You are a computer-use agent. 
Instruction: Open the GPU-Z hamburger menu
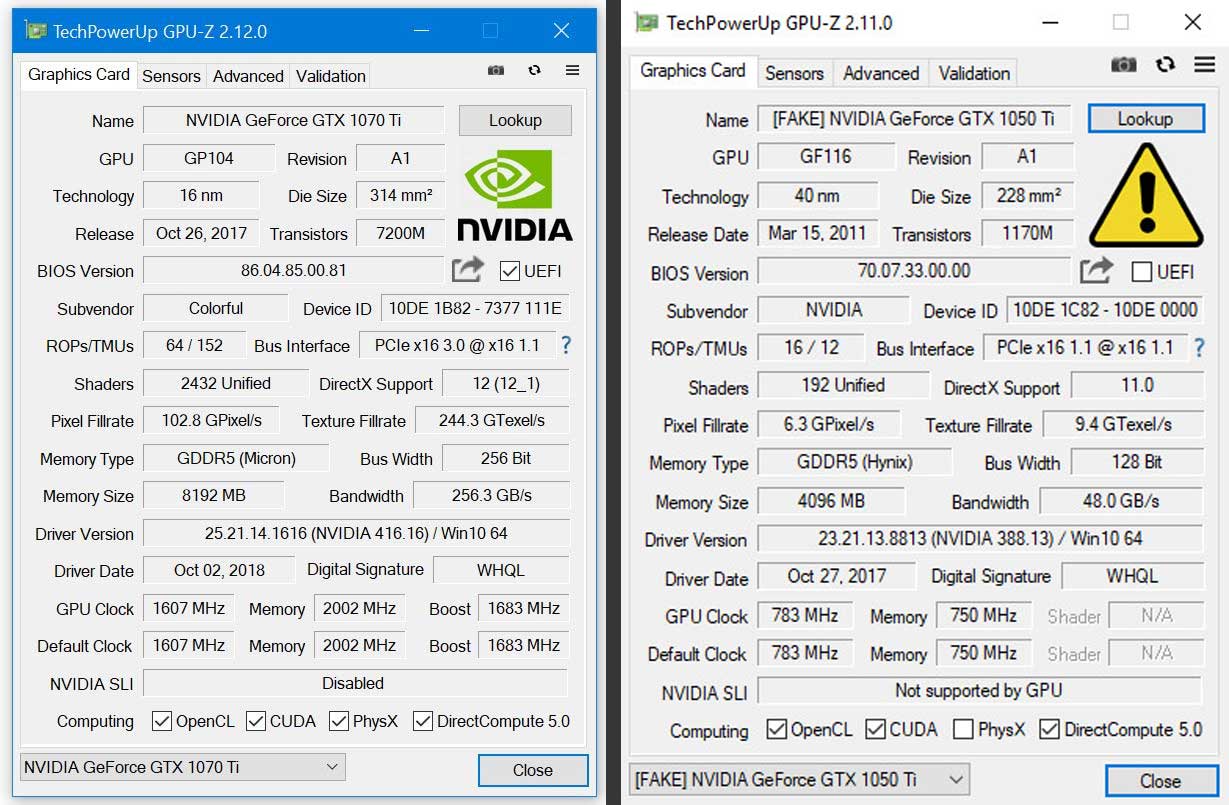572,70
